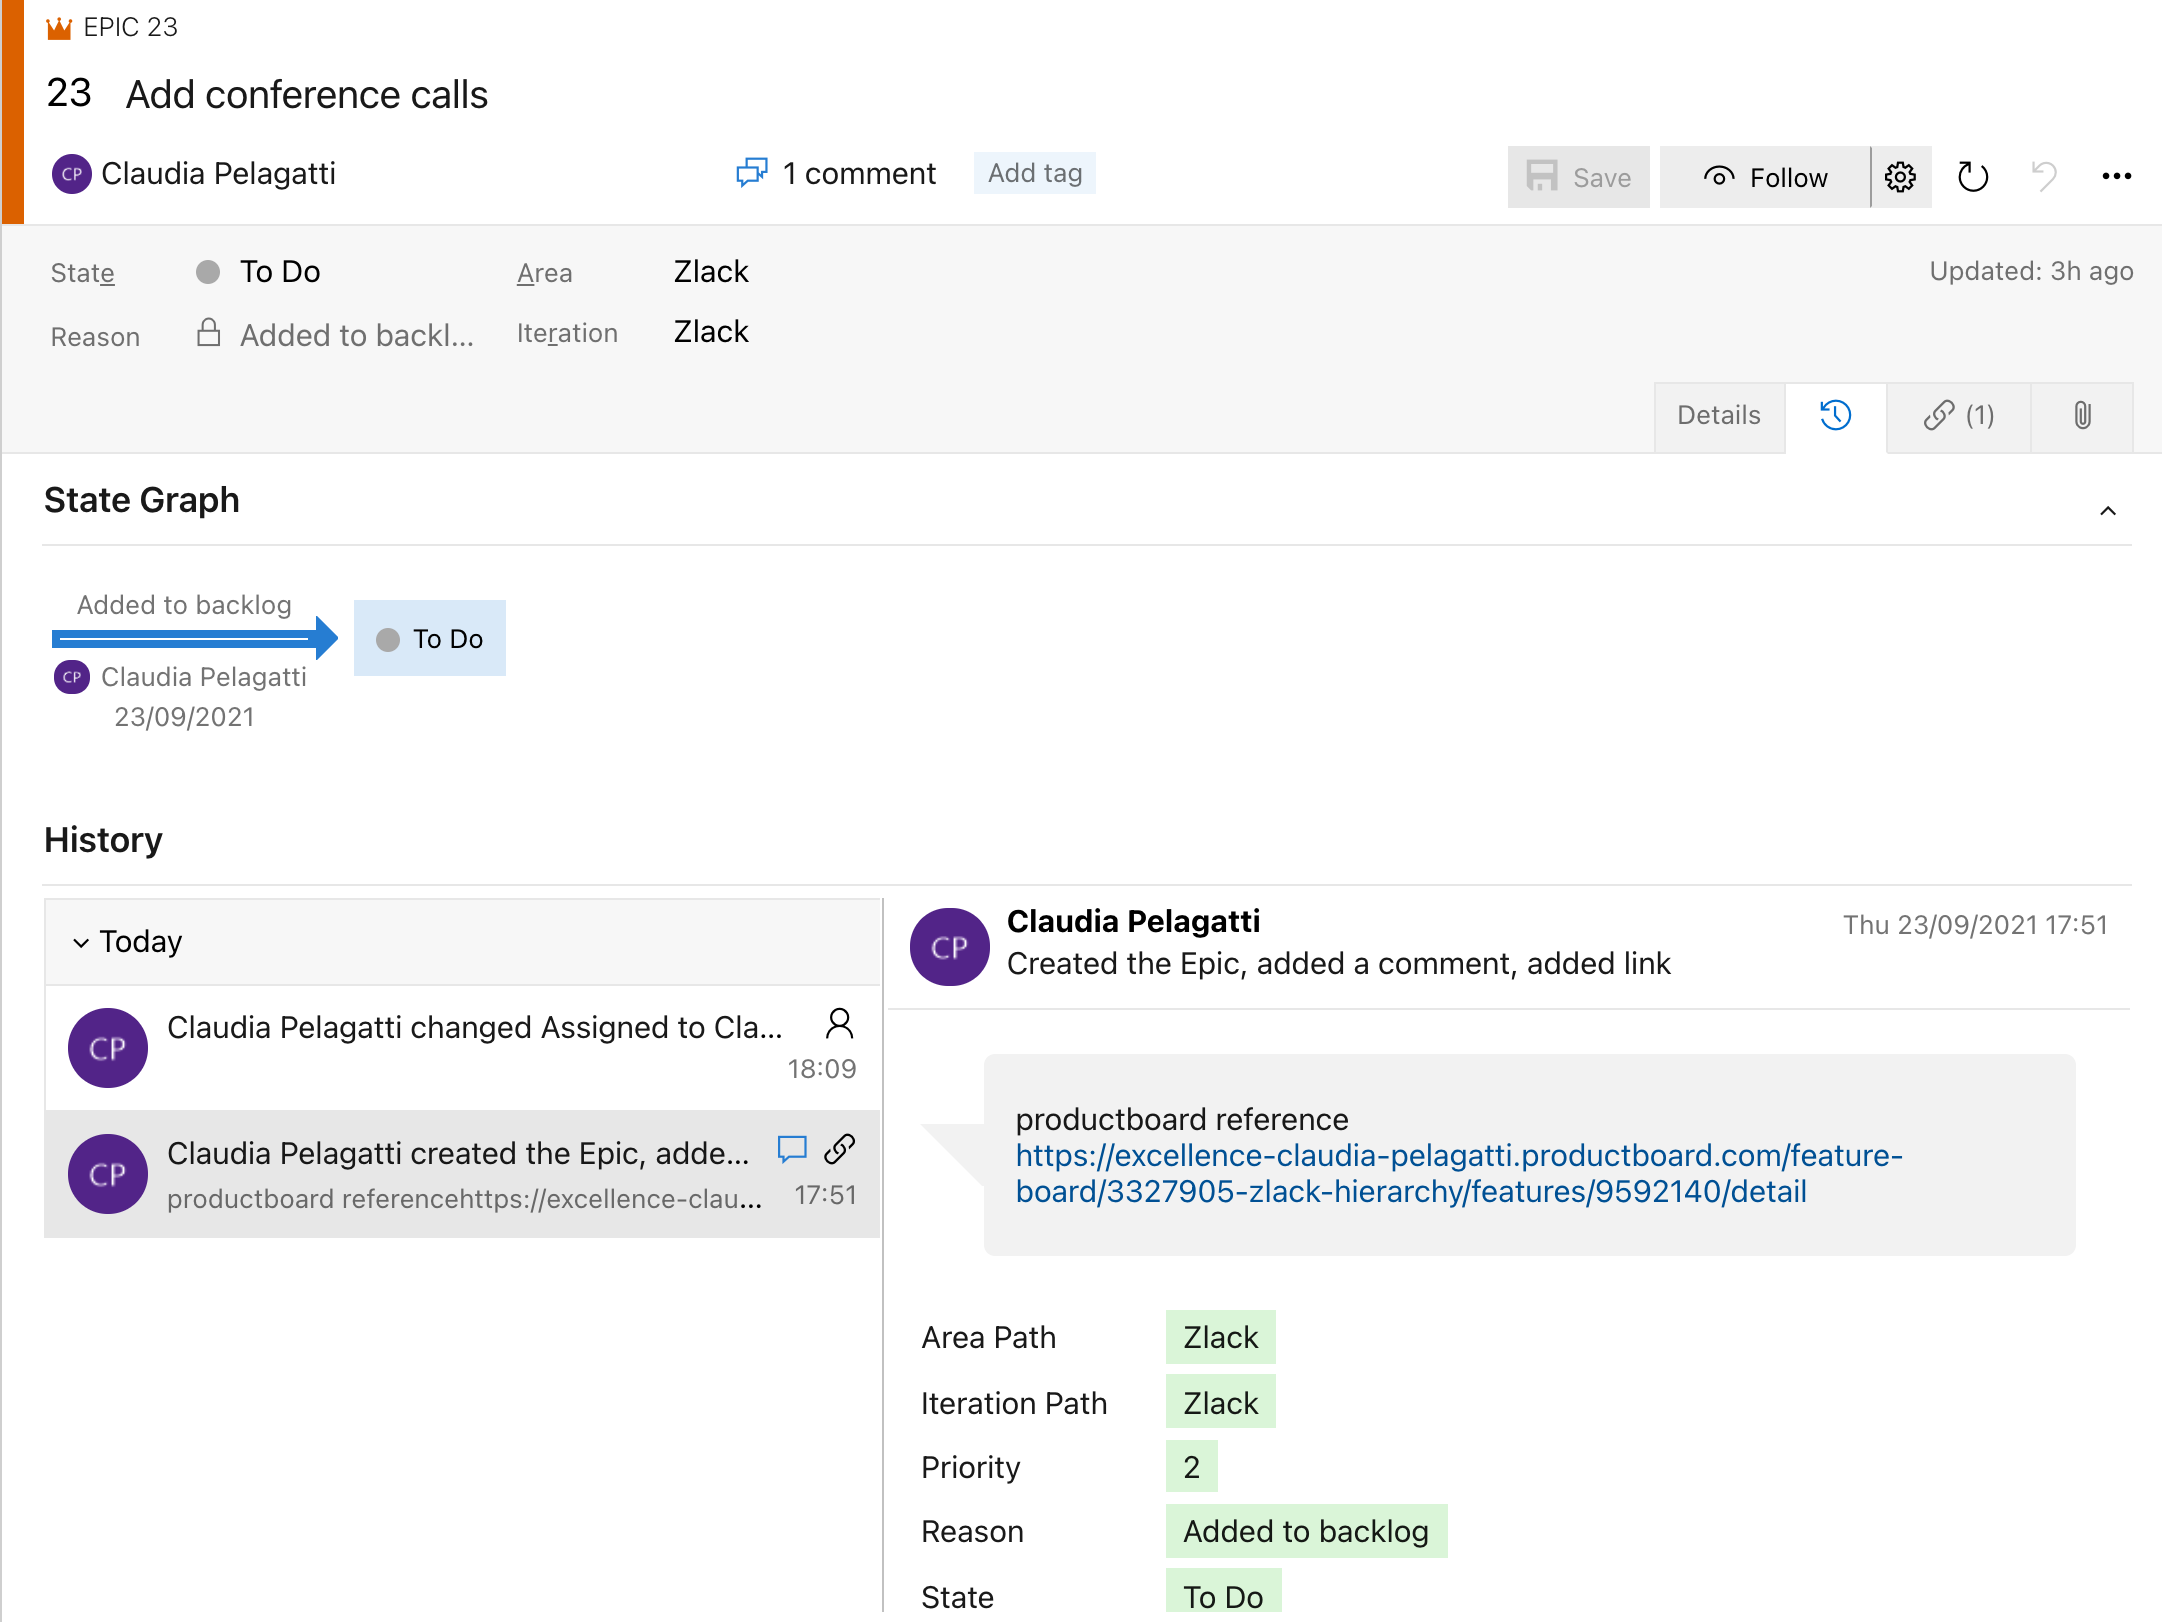Click the person icon on the assignment history entry
Screen dimensions: 2162x1622
click(x=839, y=1024)
